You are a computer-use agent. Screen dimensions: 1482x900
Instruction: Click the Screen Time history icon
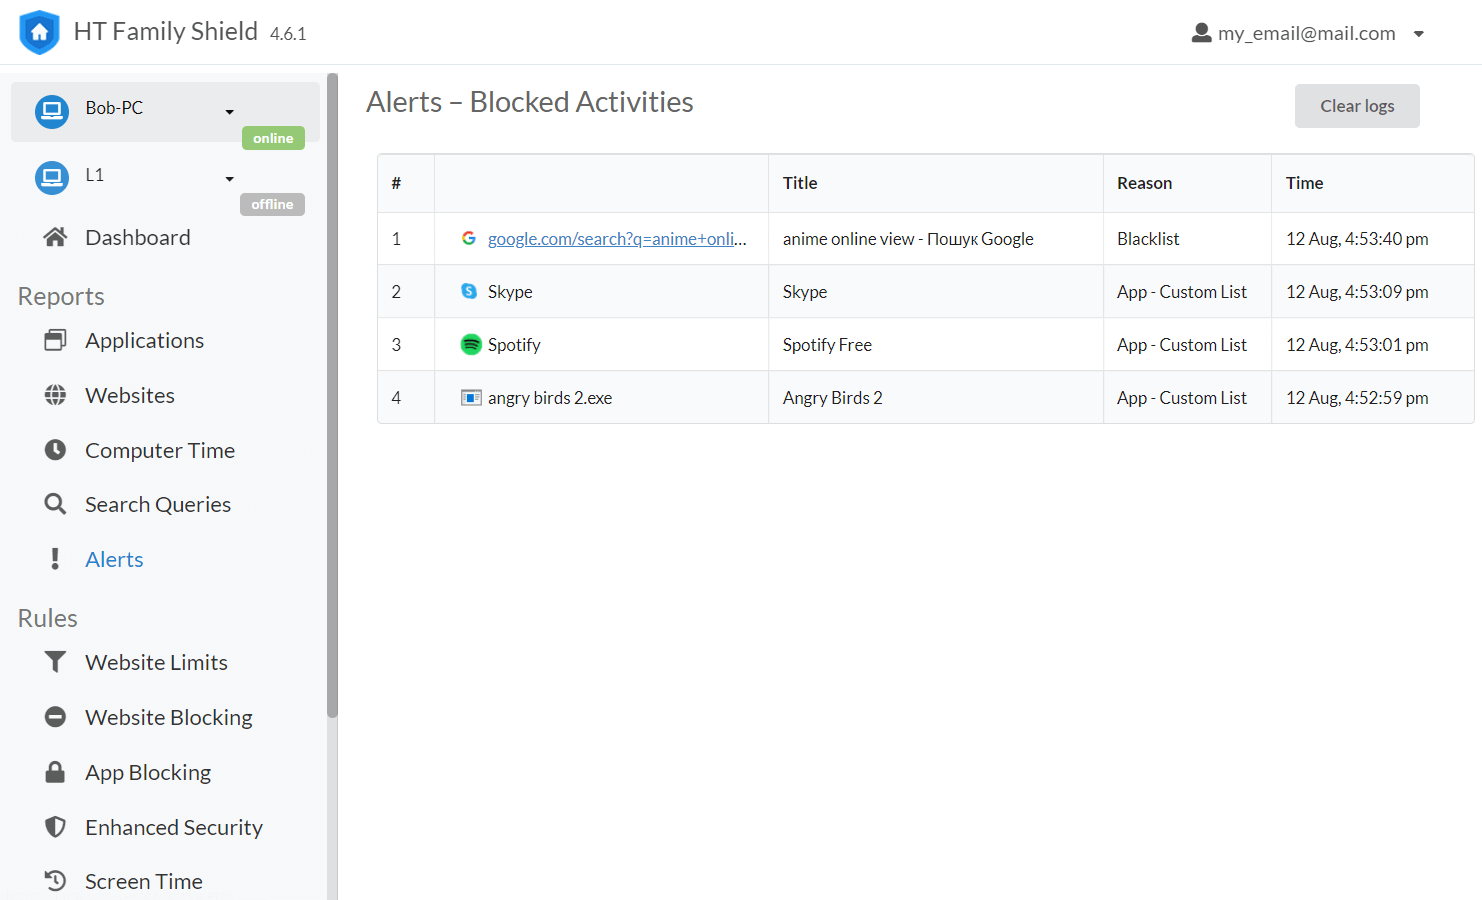pyautogui.click(x=55, y=881)
